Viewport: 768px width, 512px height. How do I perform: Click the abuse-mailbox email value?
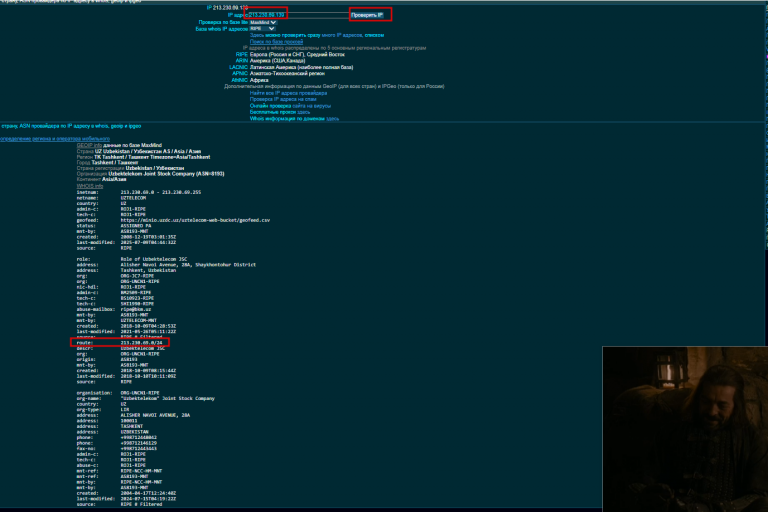[136, 310]
